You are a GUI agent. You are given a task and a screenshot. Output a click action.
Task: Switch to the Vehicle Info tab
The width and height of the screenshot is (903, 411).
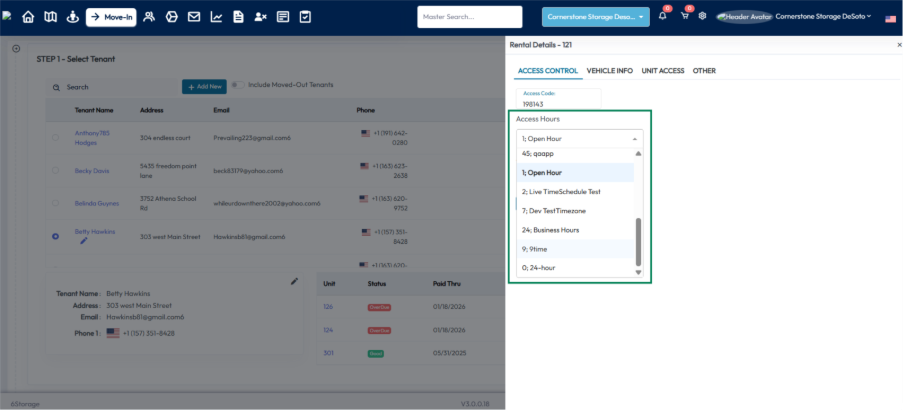tap(609, 71)
